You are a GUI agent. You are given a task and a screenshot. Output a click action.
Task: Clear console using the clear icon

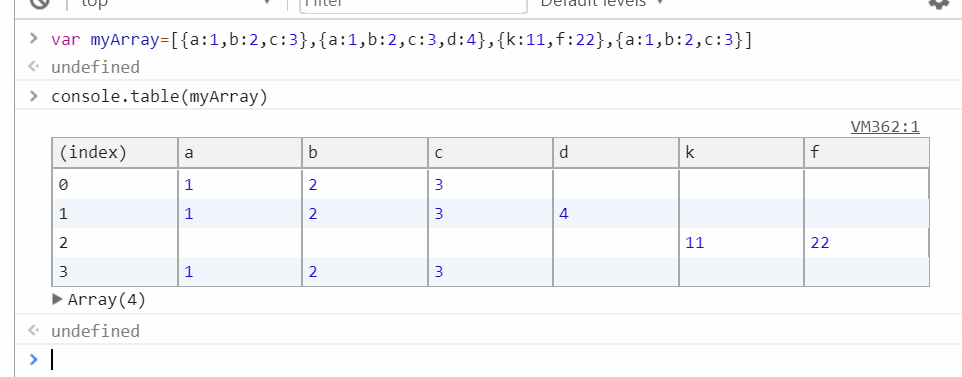40,4
